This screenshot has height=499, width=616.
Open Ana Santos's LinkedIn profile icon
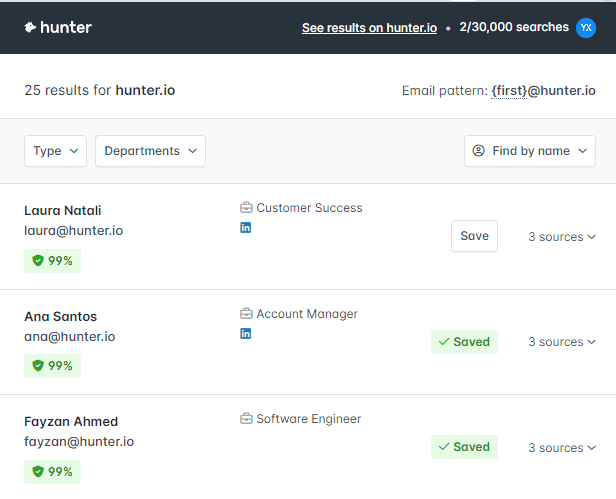tap(246, 334)
